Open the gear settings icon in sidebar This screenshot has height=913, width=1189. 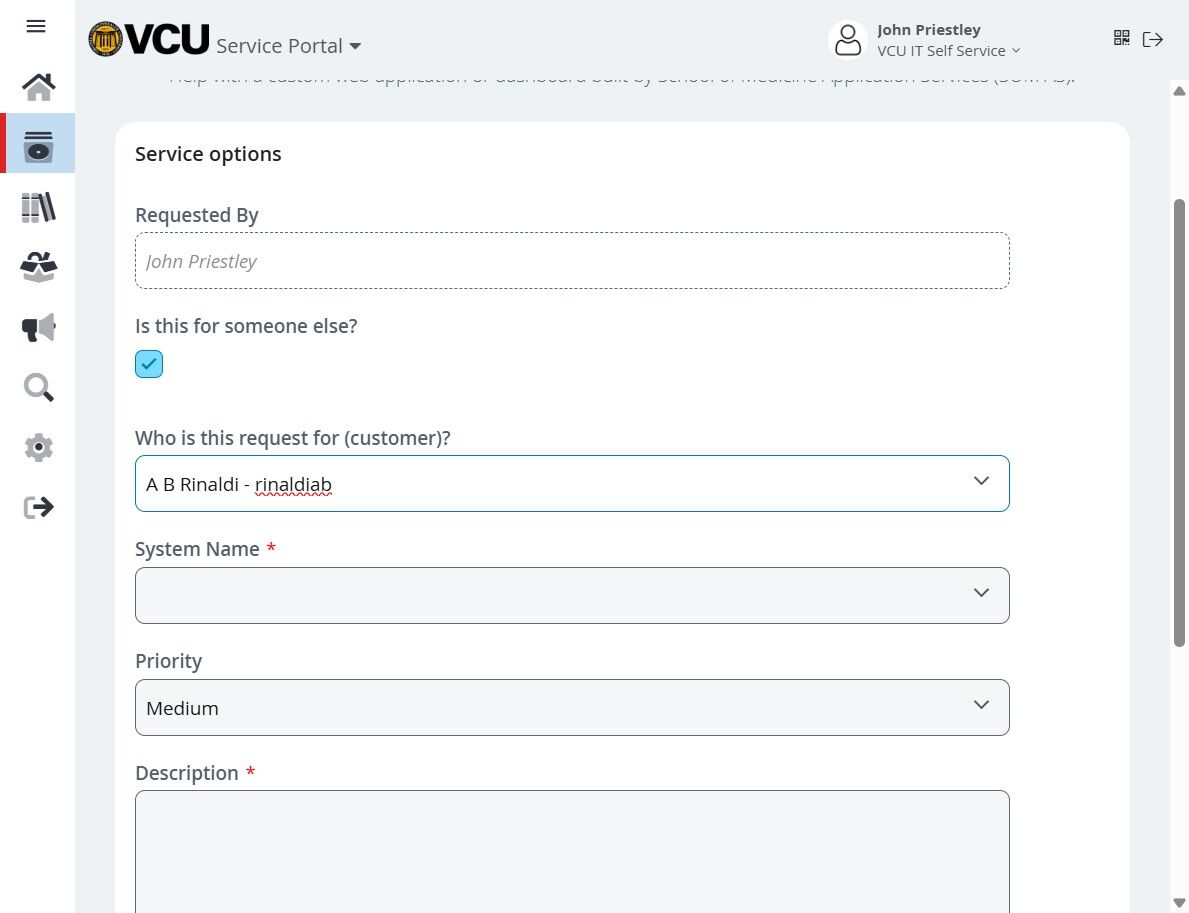pyautogui.click(x=38, y=447)
